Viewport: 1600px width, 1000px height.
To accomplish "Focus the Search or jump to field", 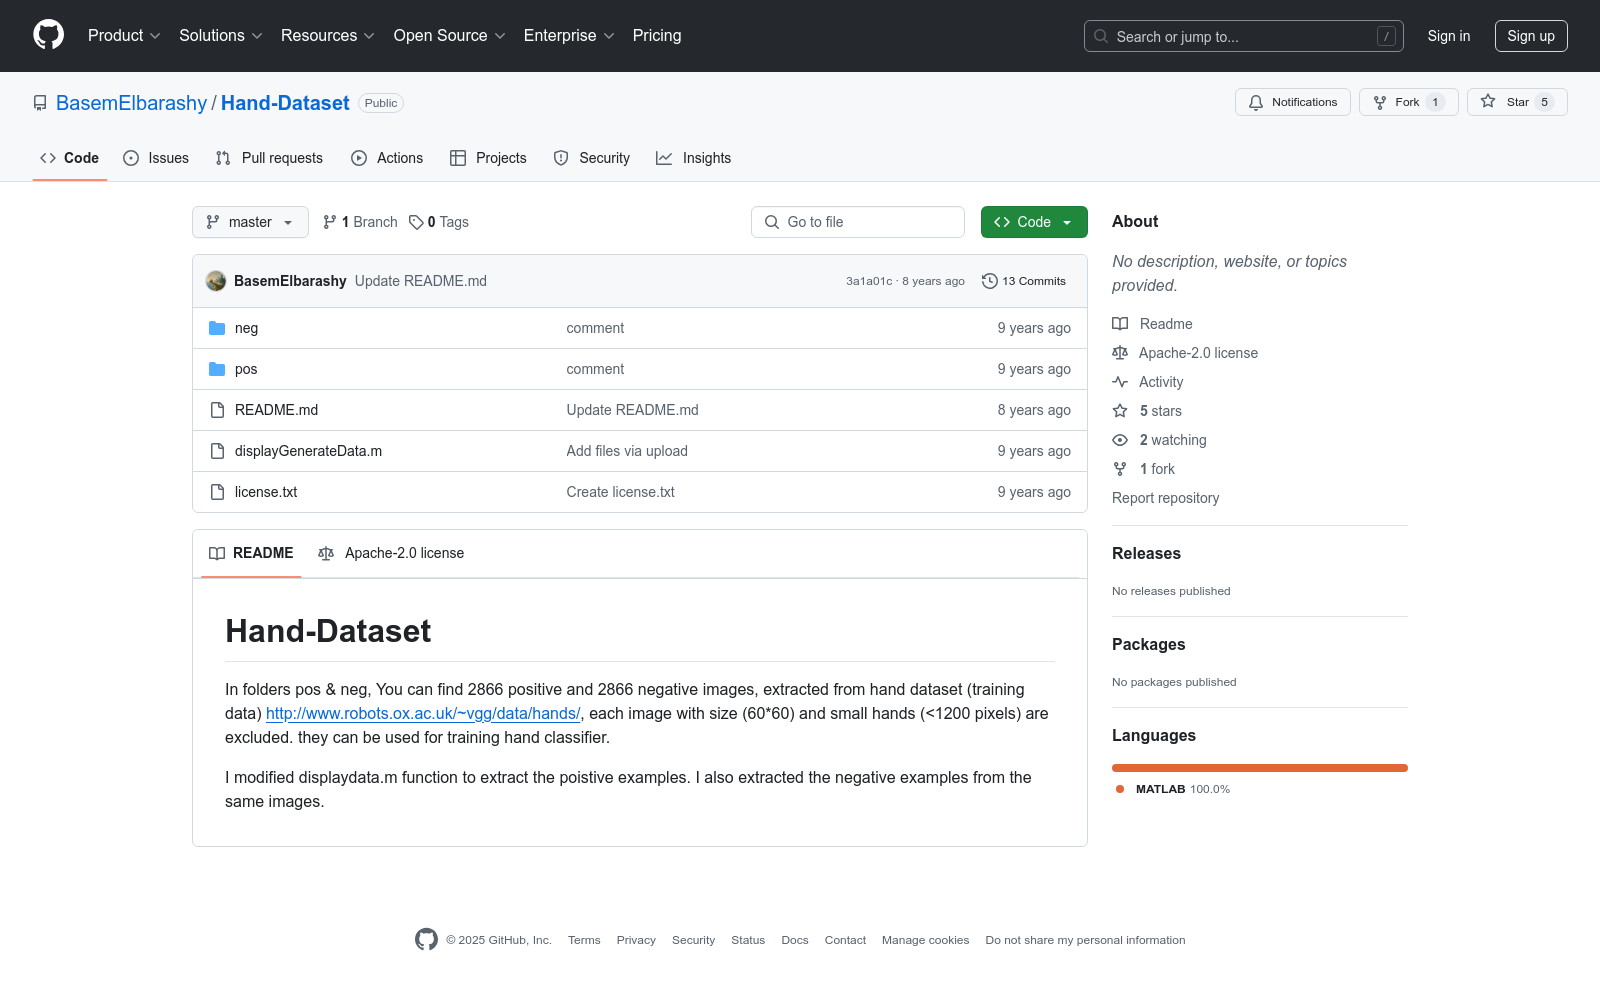I will pos(1244,36).
